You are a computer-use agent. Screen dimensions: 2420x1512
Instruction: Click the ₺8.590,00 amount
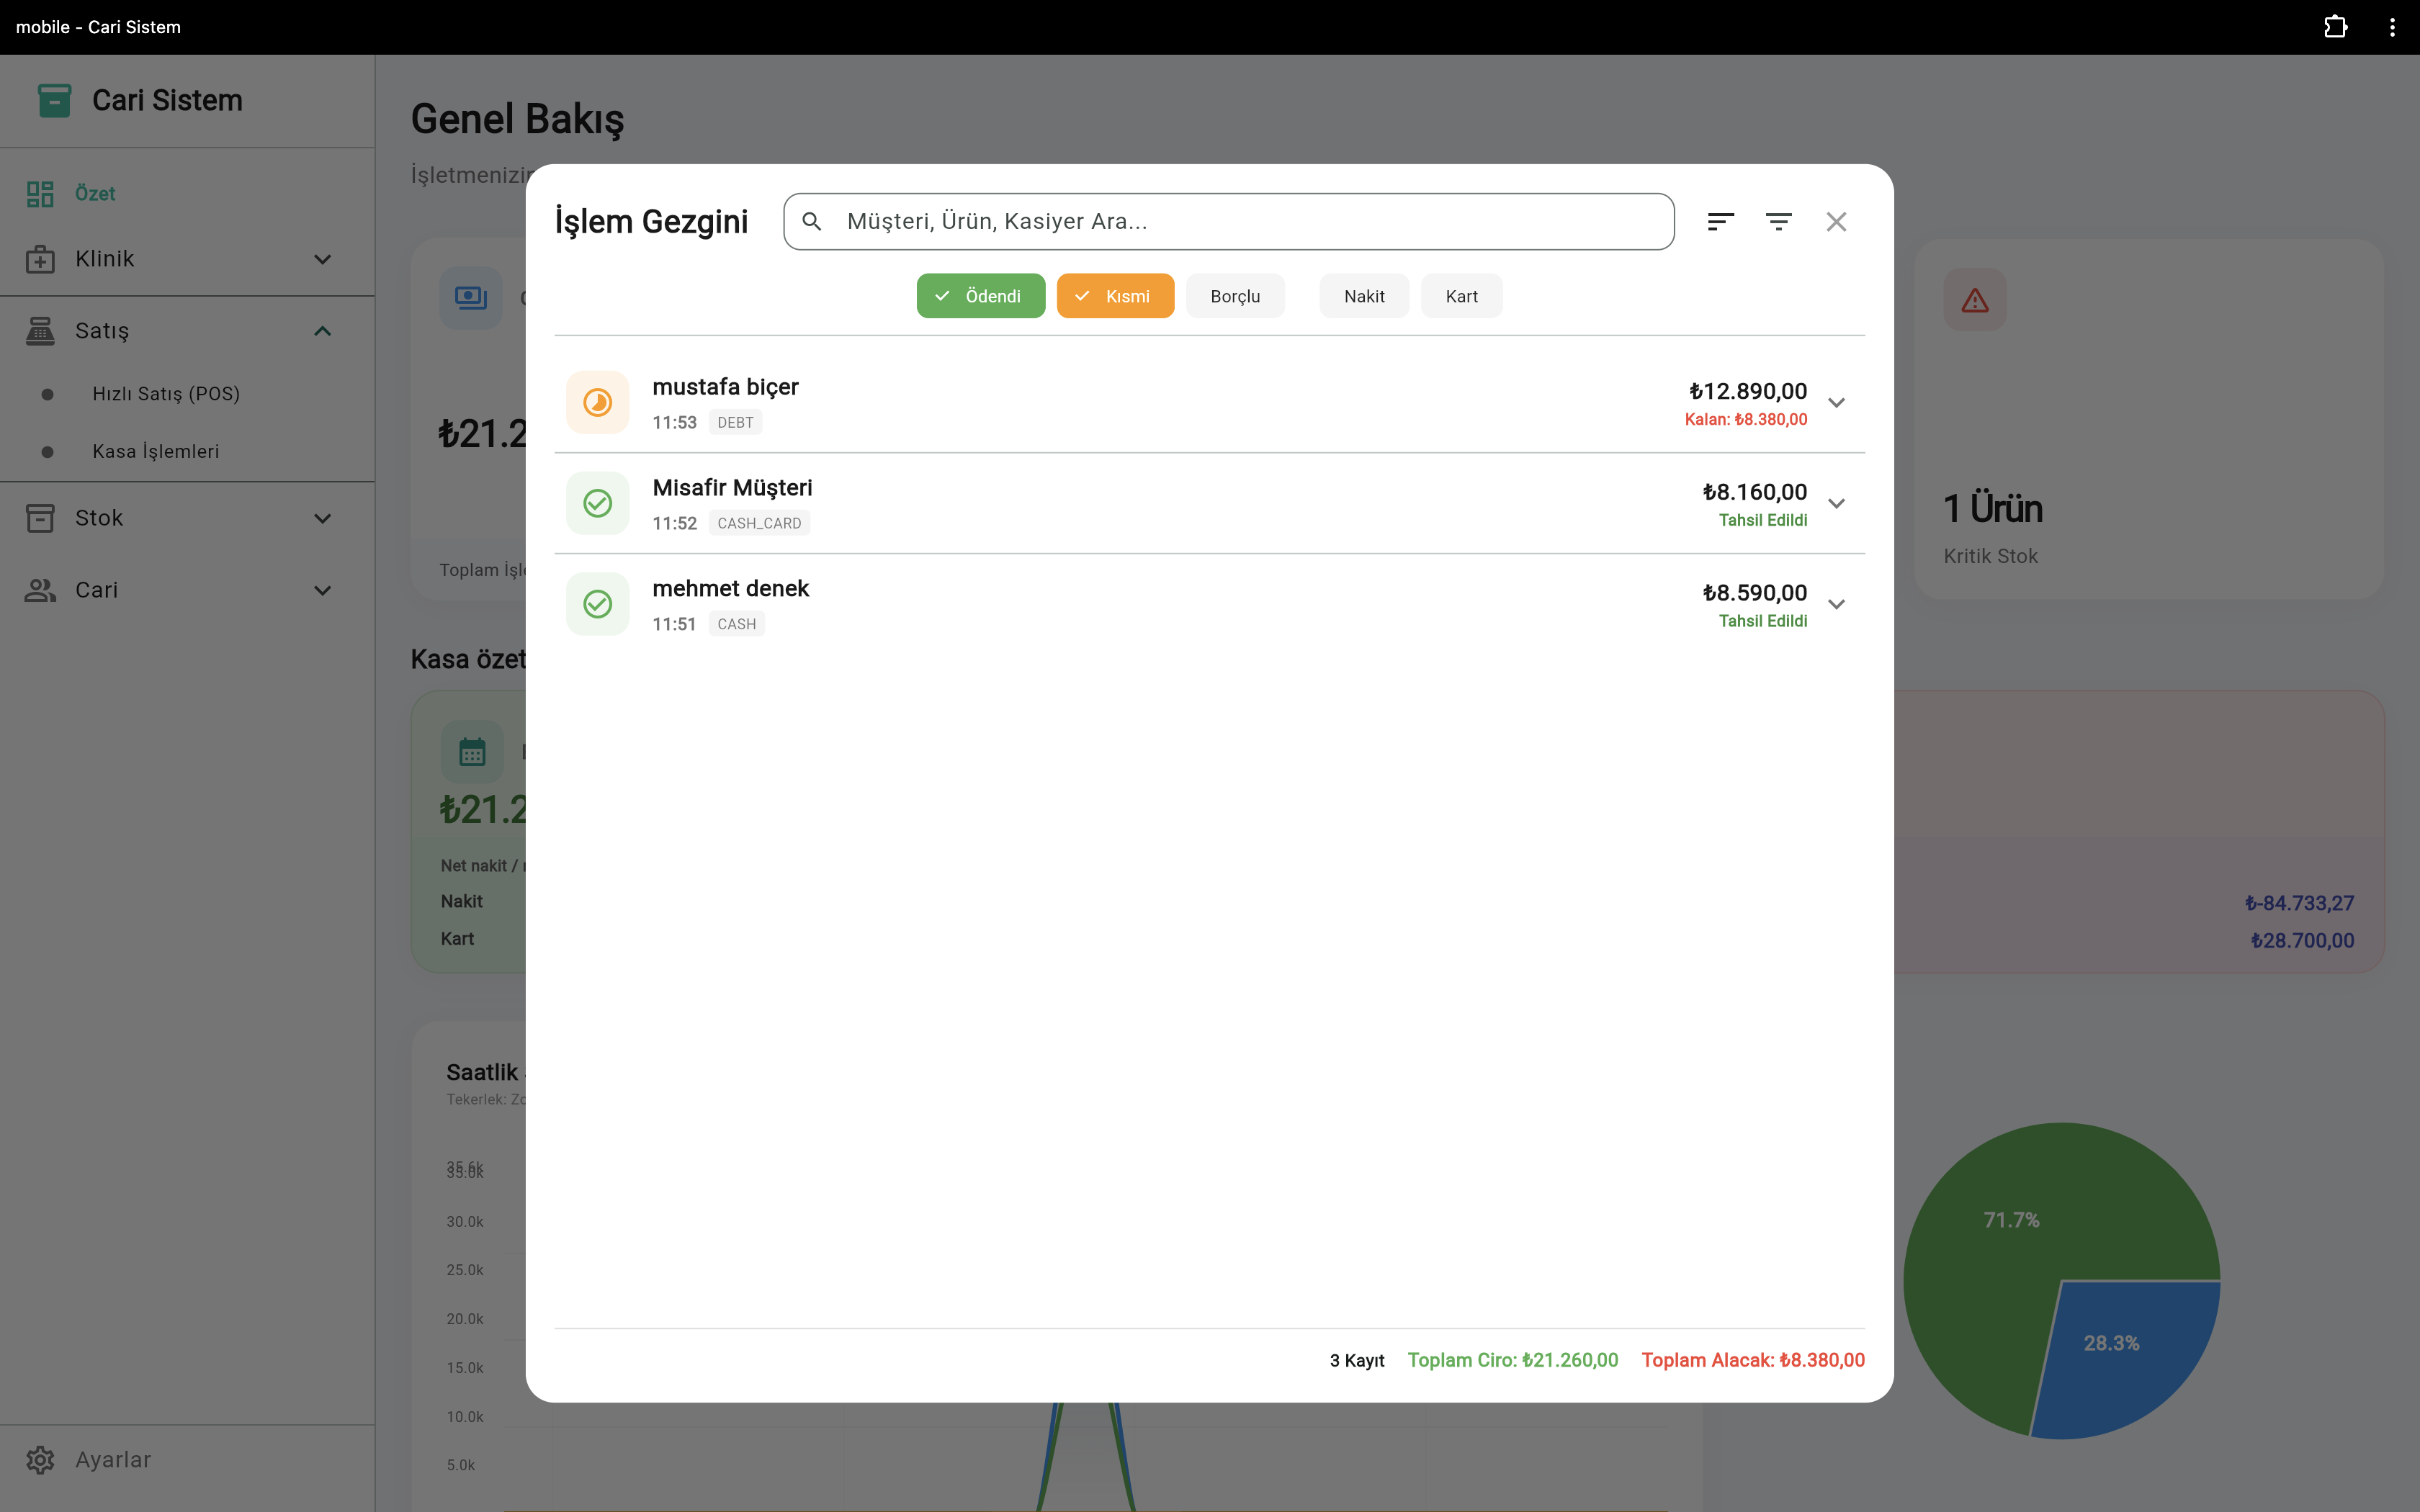(1754, 593)
